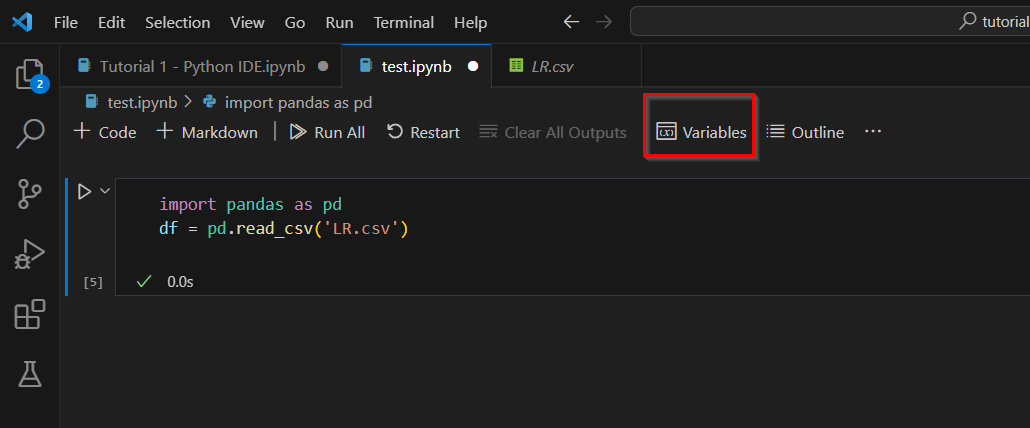The height and width of the screenshot is (428, 1030).
Task: Run the cell with the play icon
Action: coord(84,192)
